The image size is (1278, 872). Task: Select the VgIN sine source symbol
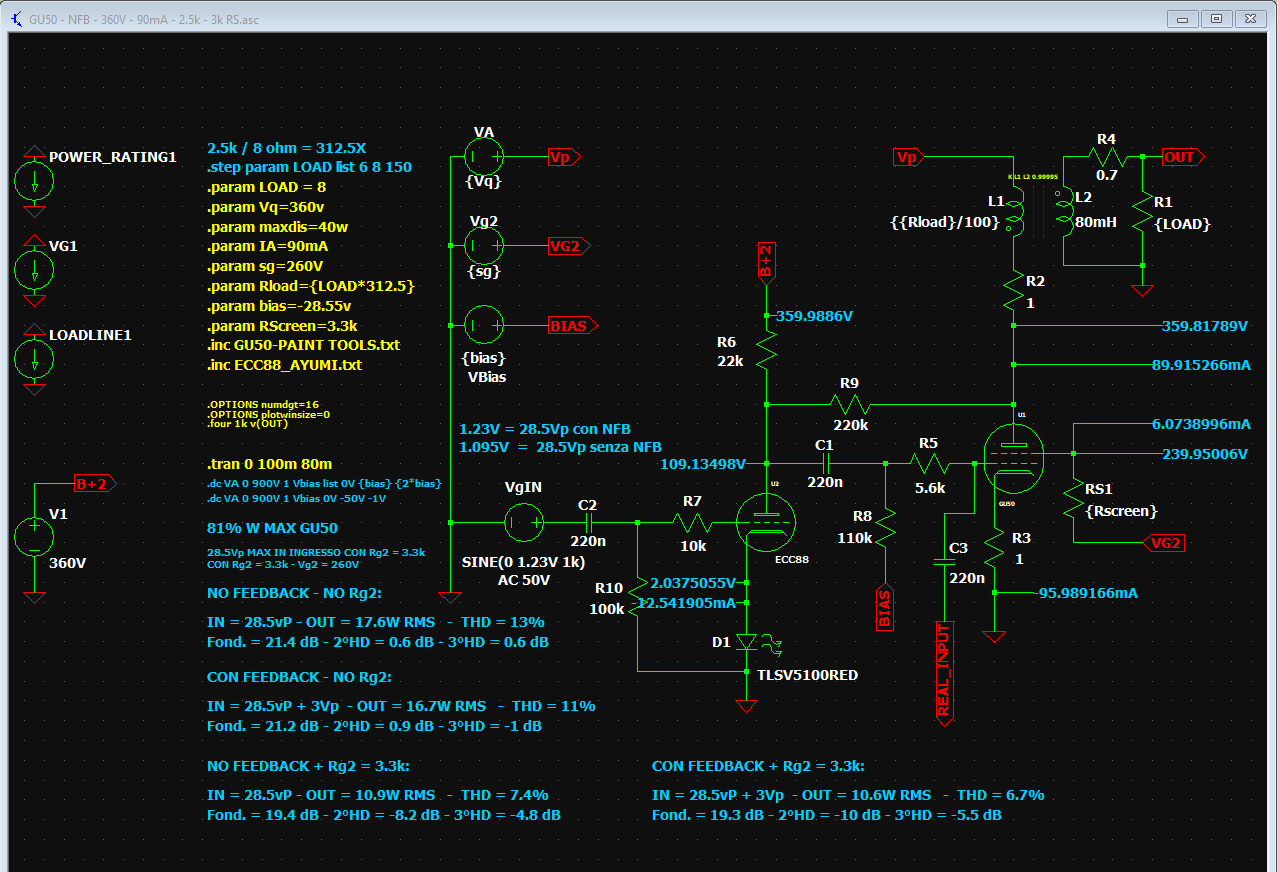[x=522, y=522]
